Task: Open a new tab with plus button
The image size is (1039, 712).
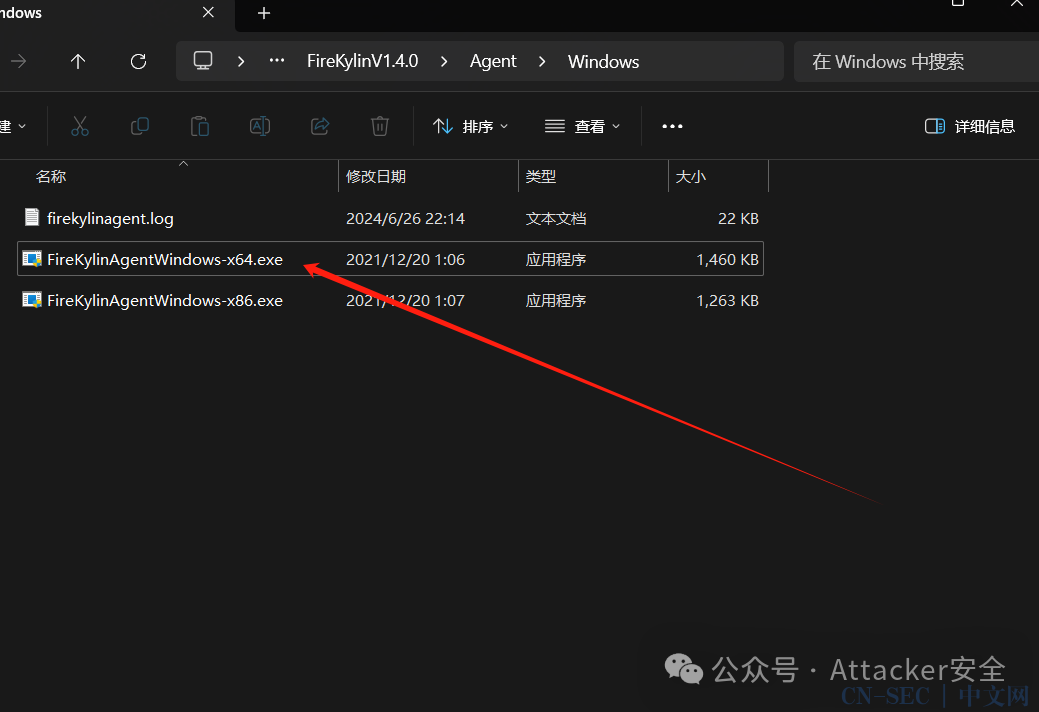Action: coord(264,13)
